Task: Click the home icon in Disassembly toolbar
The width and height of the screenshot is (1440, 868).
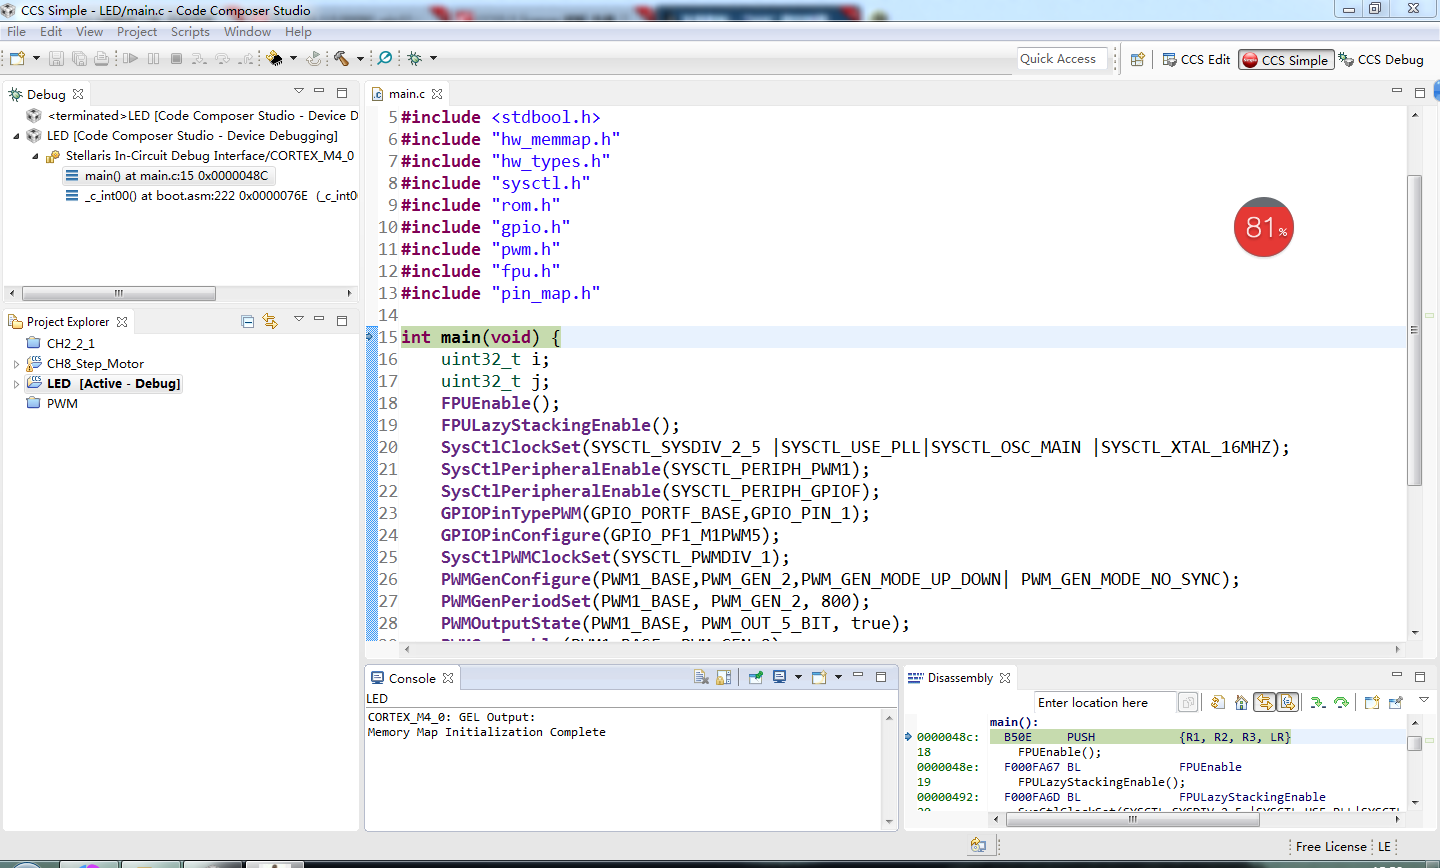Action: tap(1241, 703)
